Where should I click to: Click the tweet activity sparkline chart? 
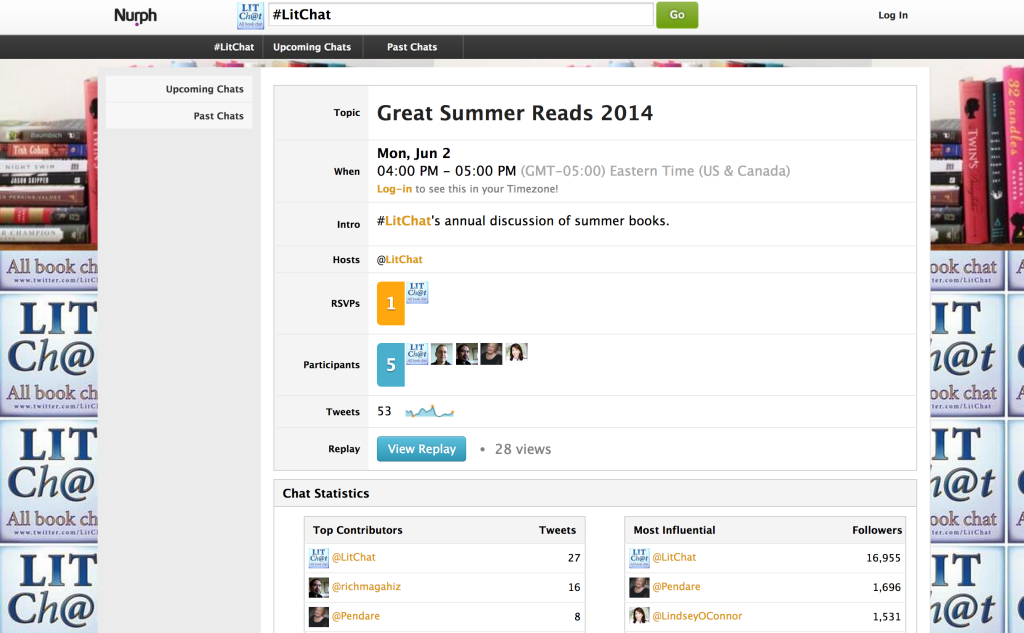(430, 412)
